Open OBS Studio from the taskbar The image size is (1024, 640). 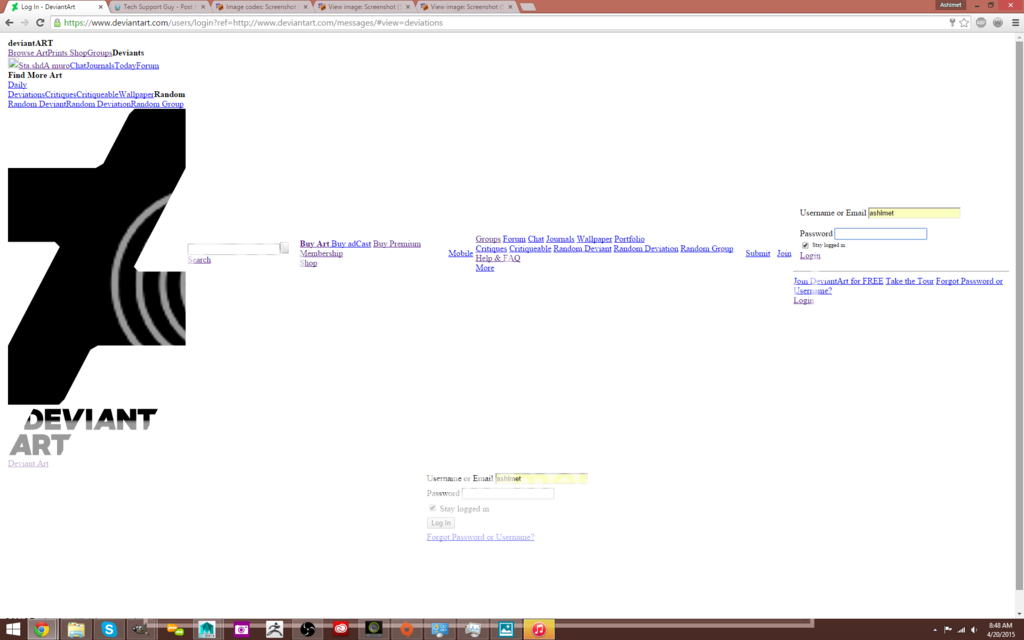[307, 630]
